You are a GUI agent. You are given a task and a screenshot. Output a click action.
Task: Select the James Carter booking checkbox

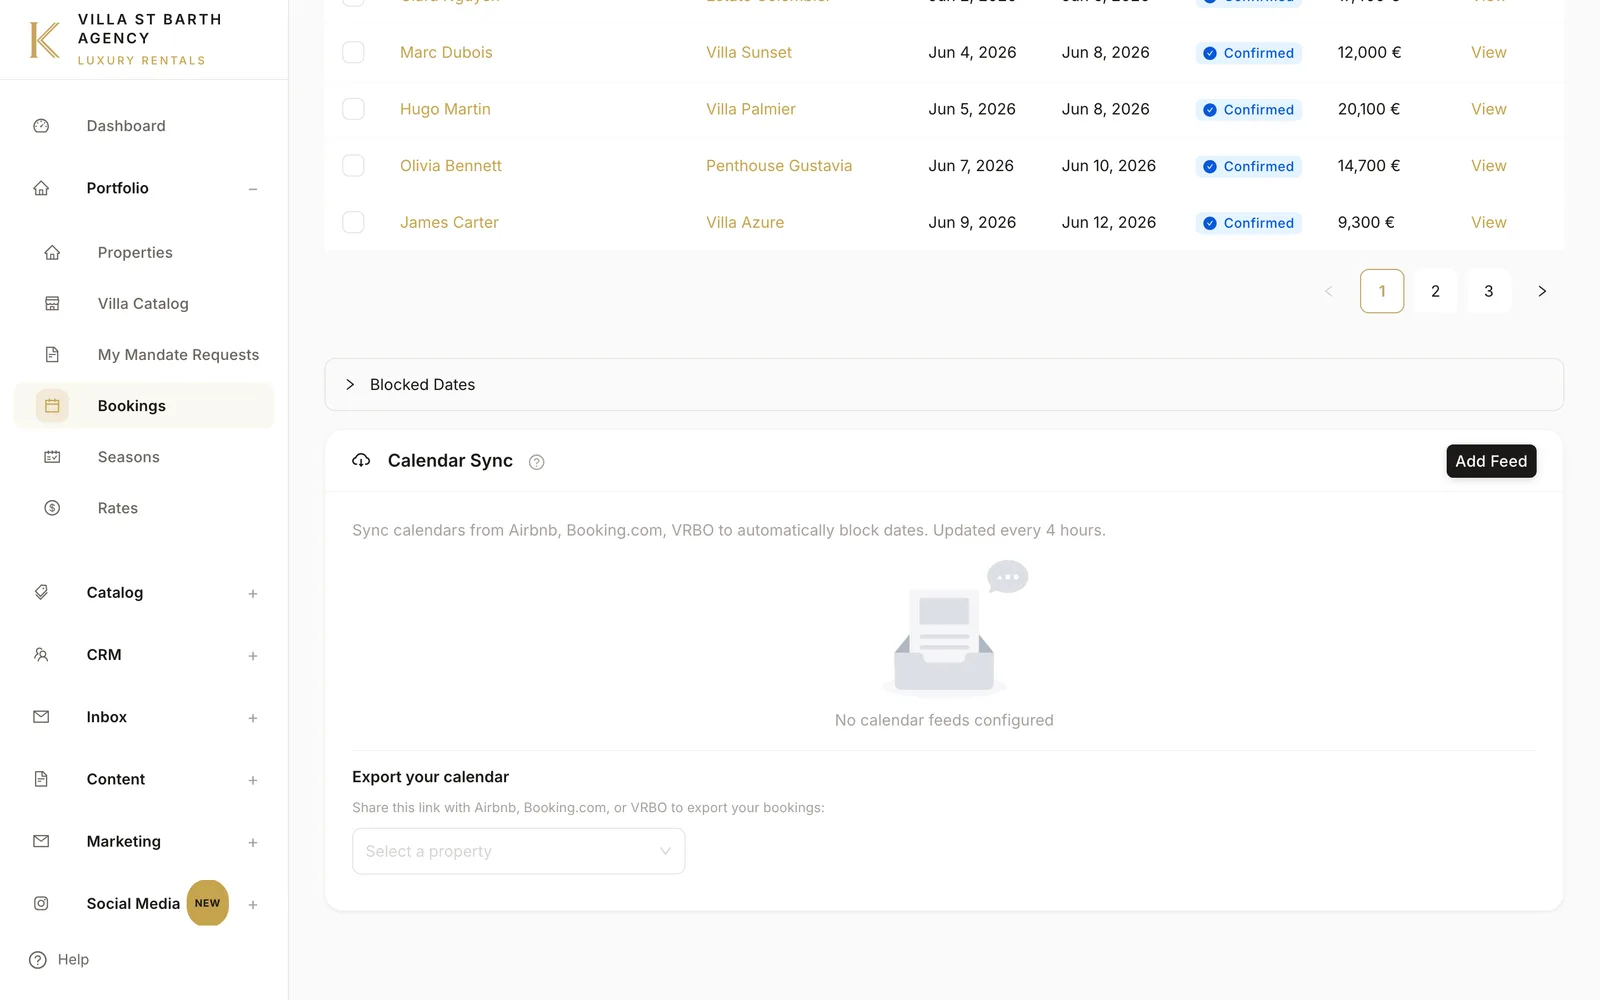coord(354,222)
